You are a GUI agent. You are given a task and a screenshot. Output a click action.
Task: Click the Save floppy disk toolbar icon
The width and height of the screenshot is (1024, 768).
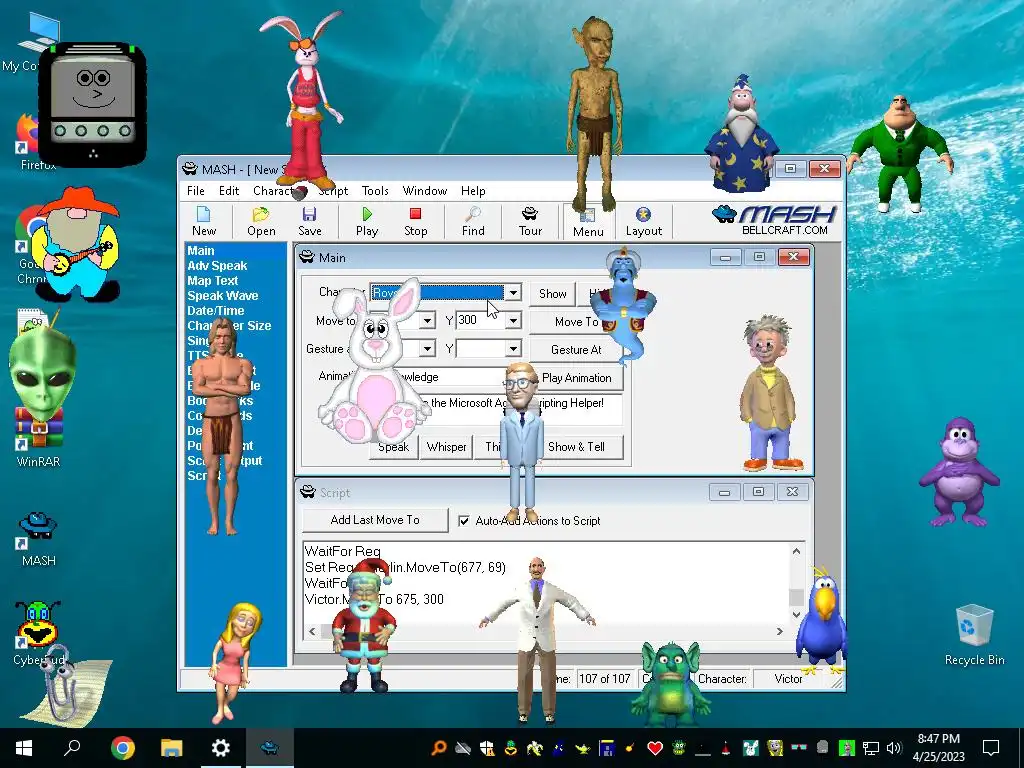point(310,221)
